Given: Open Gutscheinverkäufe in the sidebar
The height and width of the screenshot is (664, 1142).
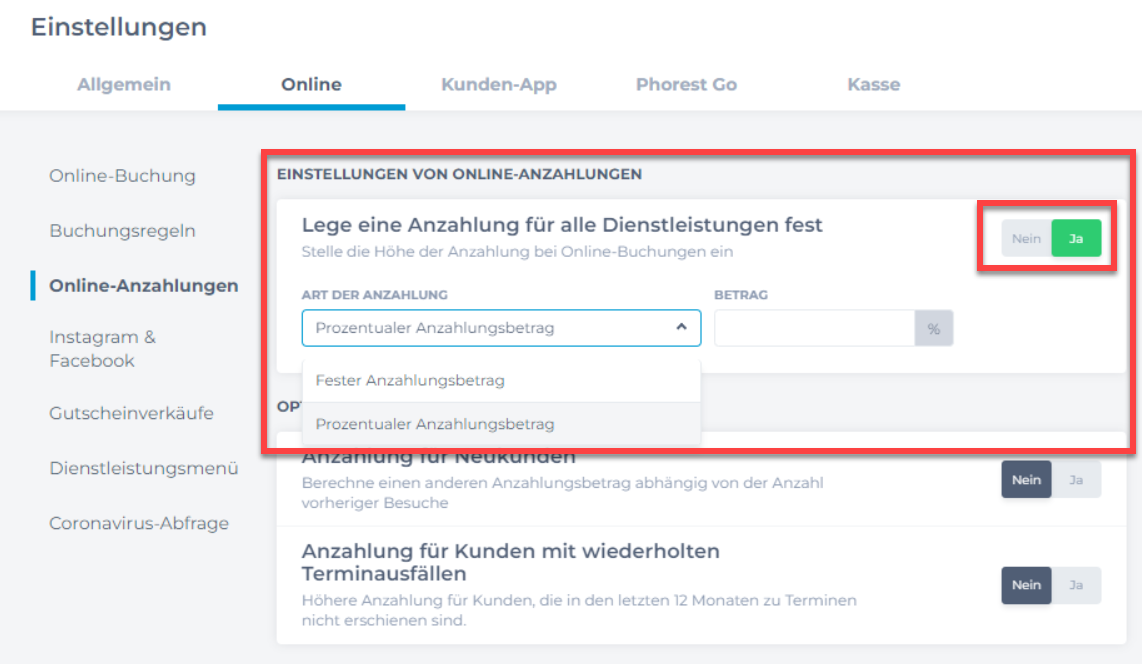Looking at the screenshot, I should pyautogui.click(x=131, y=413).
